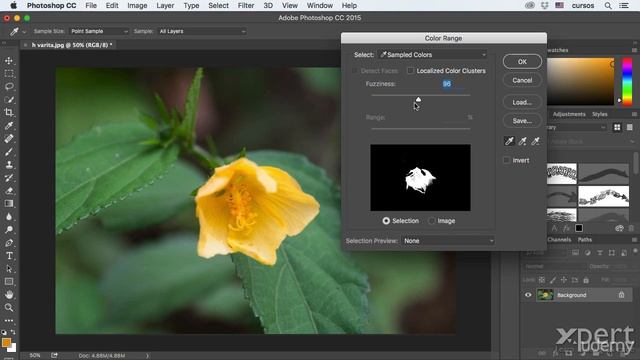The width and height of the screenshot is (640, 360).
Task: Check the Invert checkbox
Action: click(506, 160)
